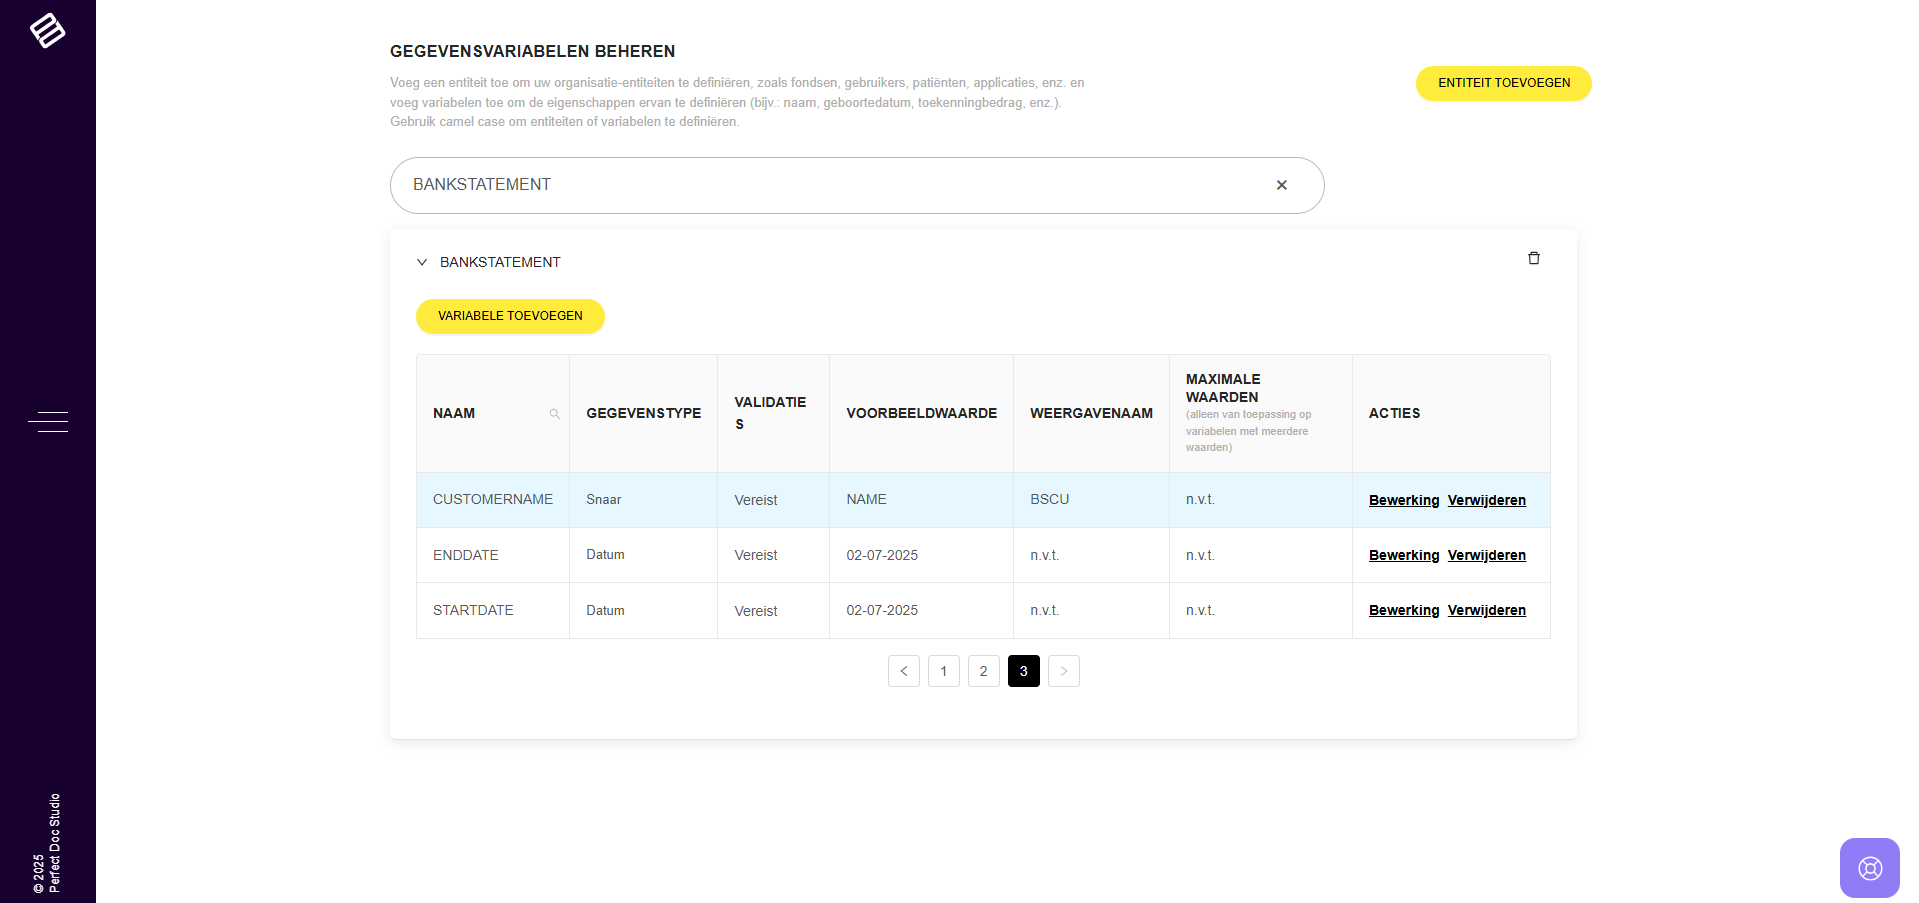Click the Perfect Doc Studio logo icon
The width and height of the screenshot is (1919, 903).
tap(47, 30)
